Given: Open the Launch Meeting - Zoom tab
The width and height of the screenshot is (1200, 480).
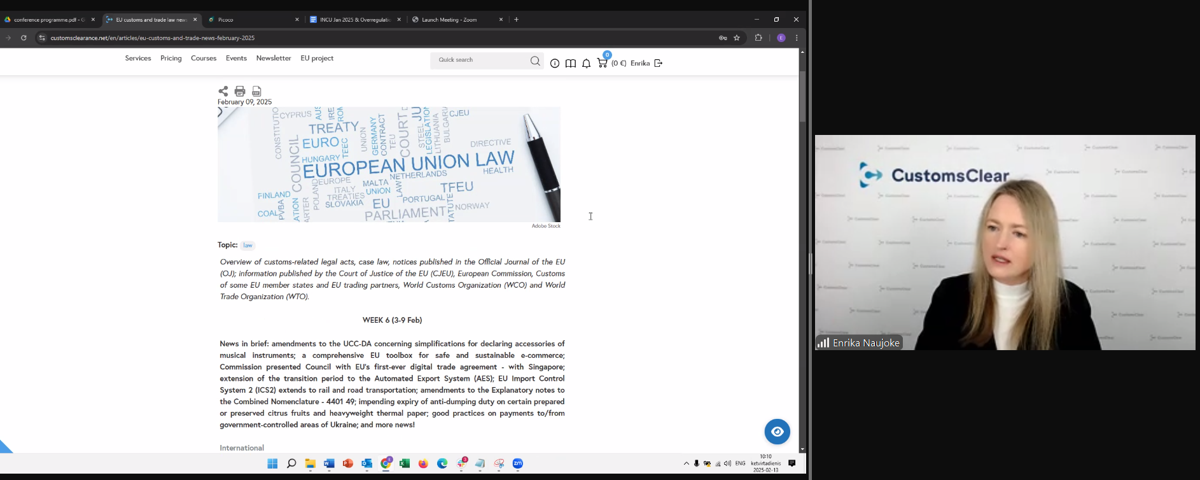Looking at the screenshot, I should pyautogui.click(x=455, y=19).
